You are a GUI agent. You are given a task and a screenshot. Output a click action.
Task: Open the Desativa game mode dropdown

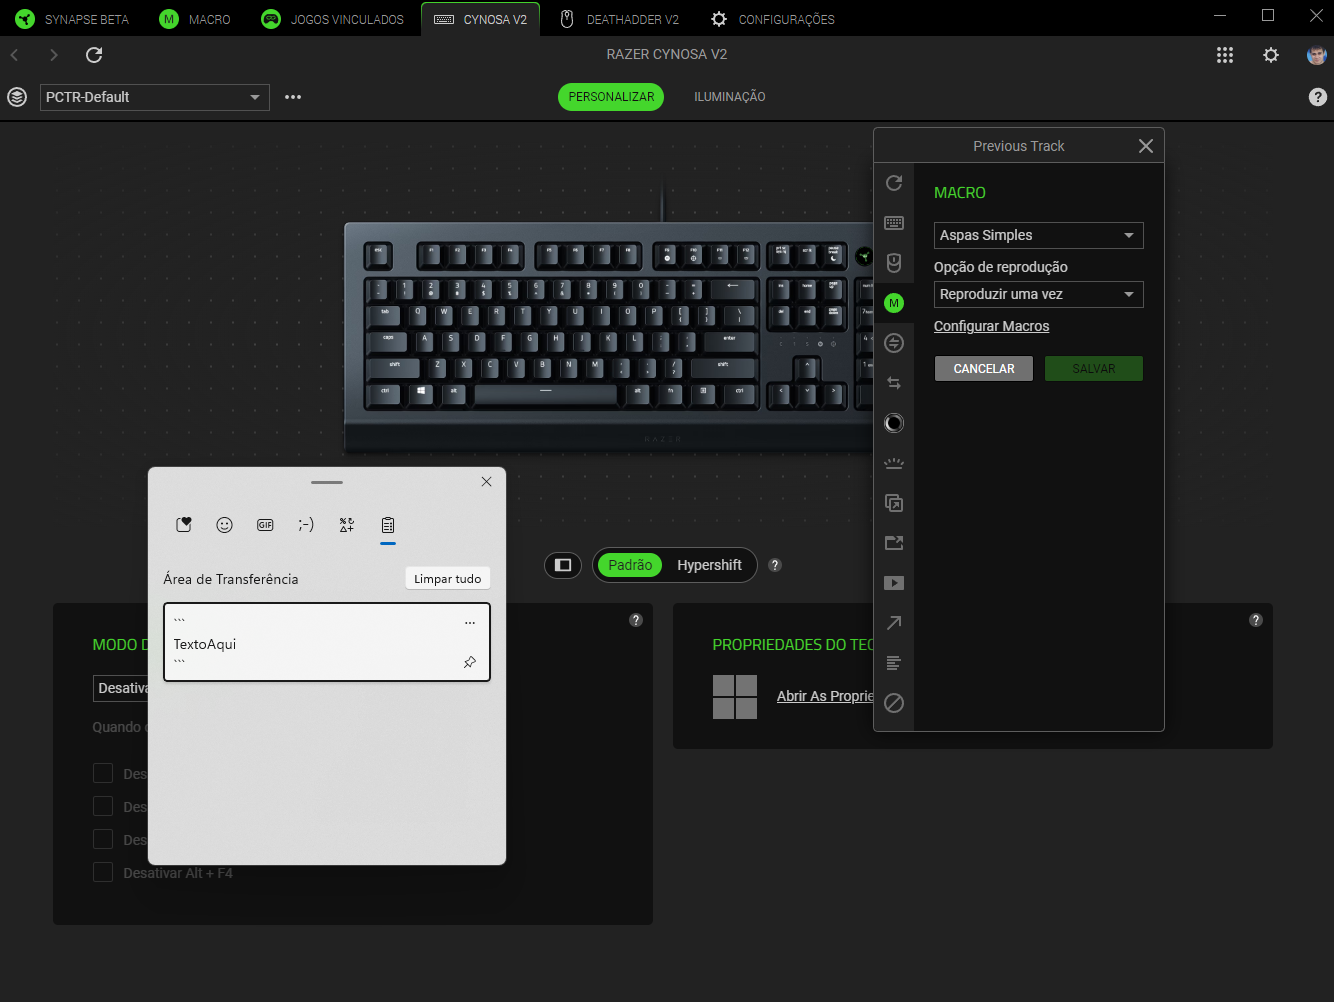[120, 688]
